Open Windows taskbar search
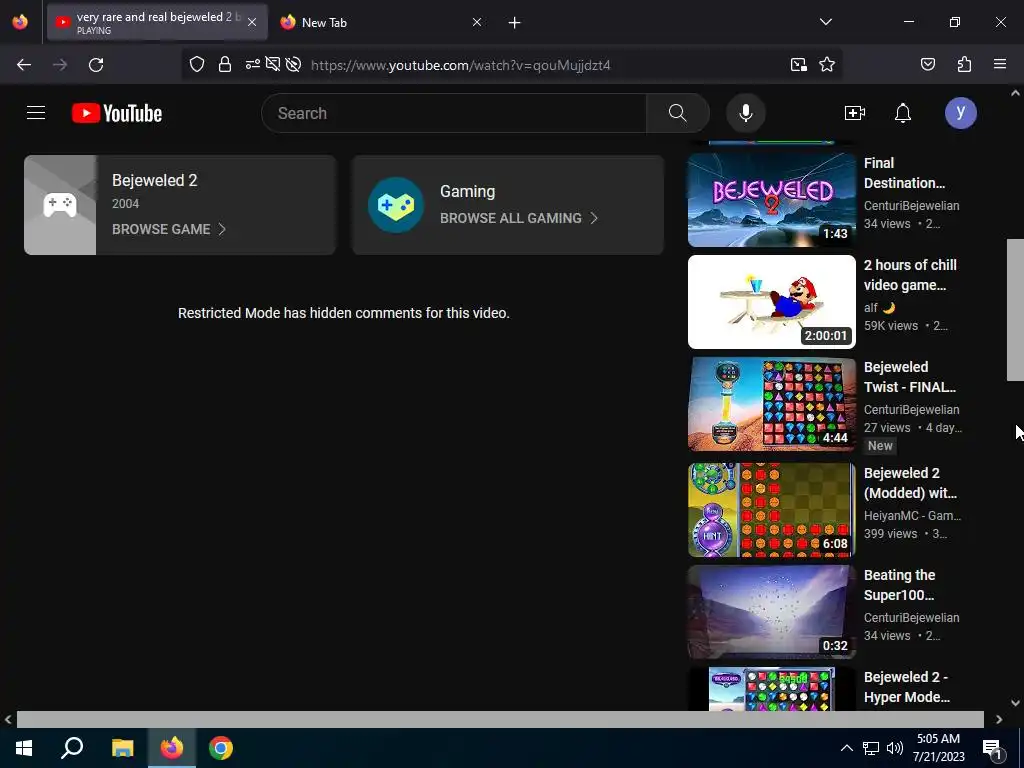This screenshot has height=768, width=1024. point(72,748)
